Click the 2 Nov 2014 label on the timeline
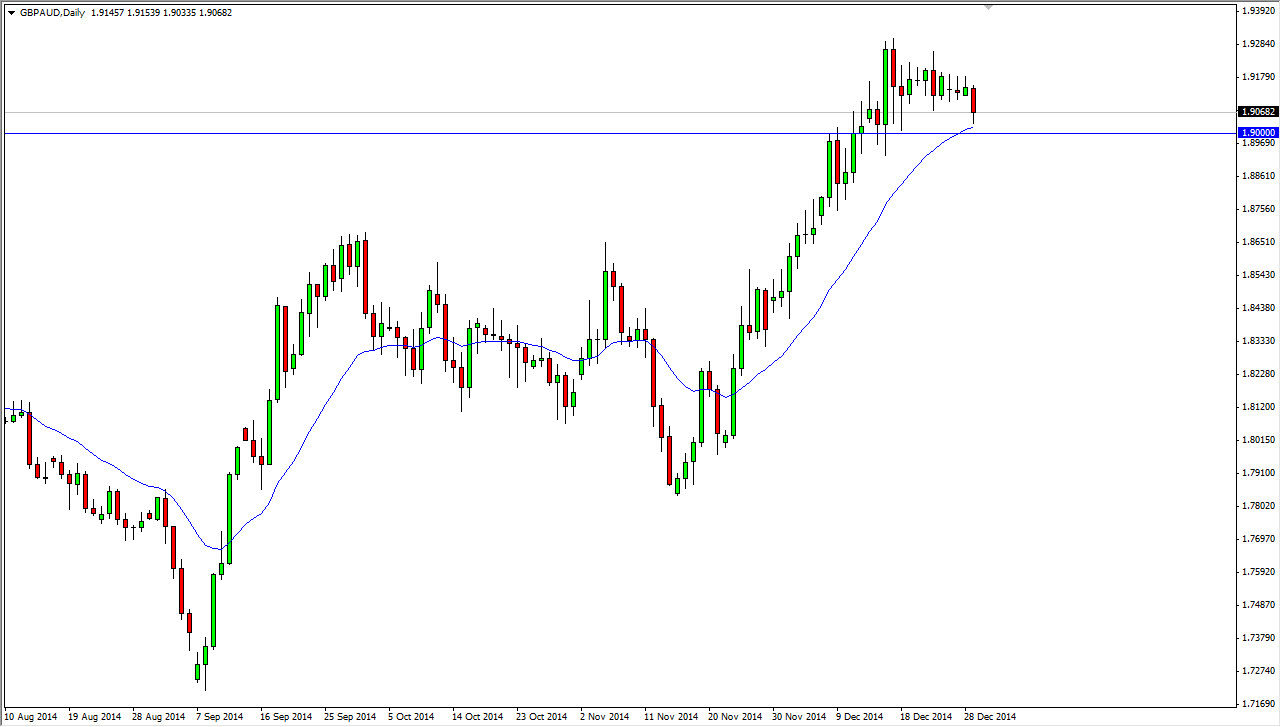The image size is (1281, 727). click(605, 717)
